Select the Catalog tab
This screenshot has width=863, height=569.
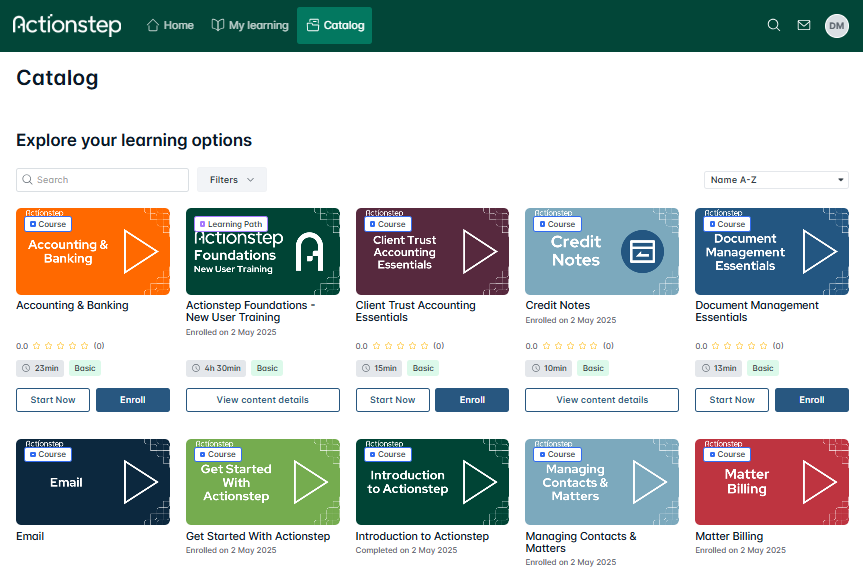click(335, 25)
